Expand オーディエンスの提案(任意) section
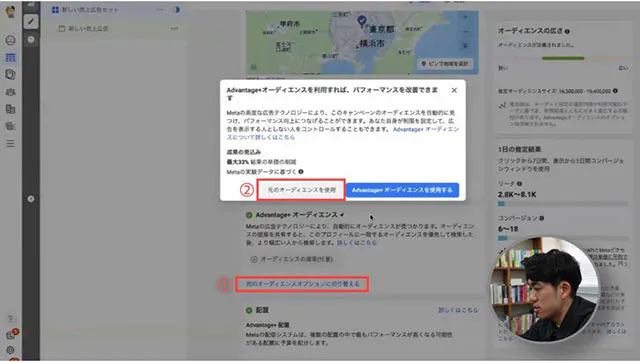This screenshot has width=640, height=362. [291, 259]
